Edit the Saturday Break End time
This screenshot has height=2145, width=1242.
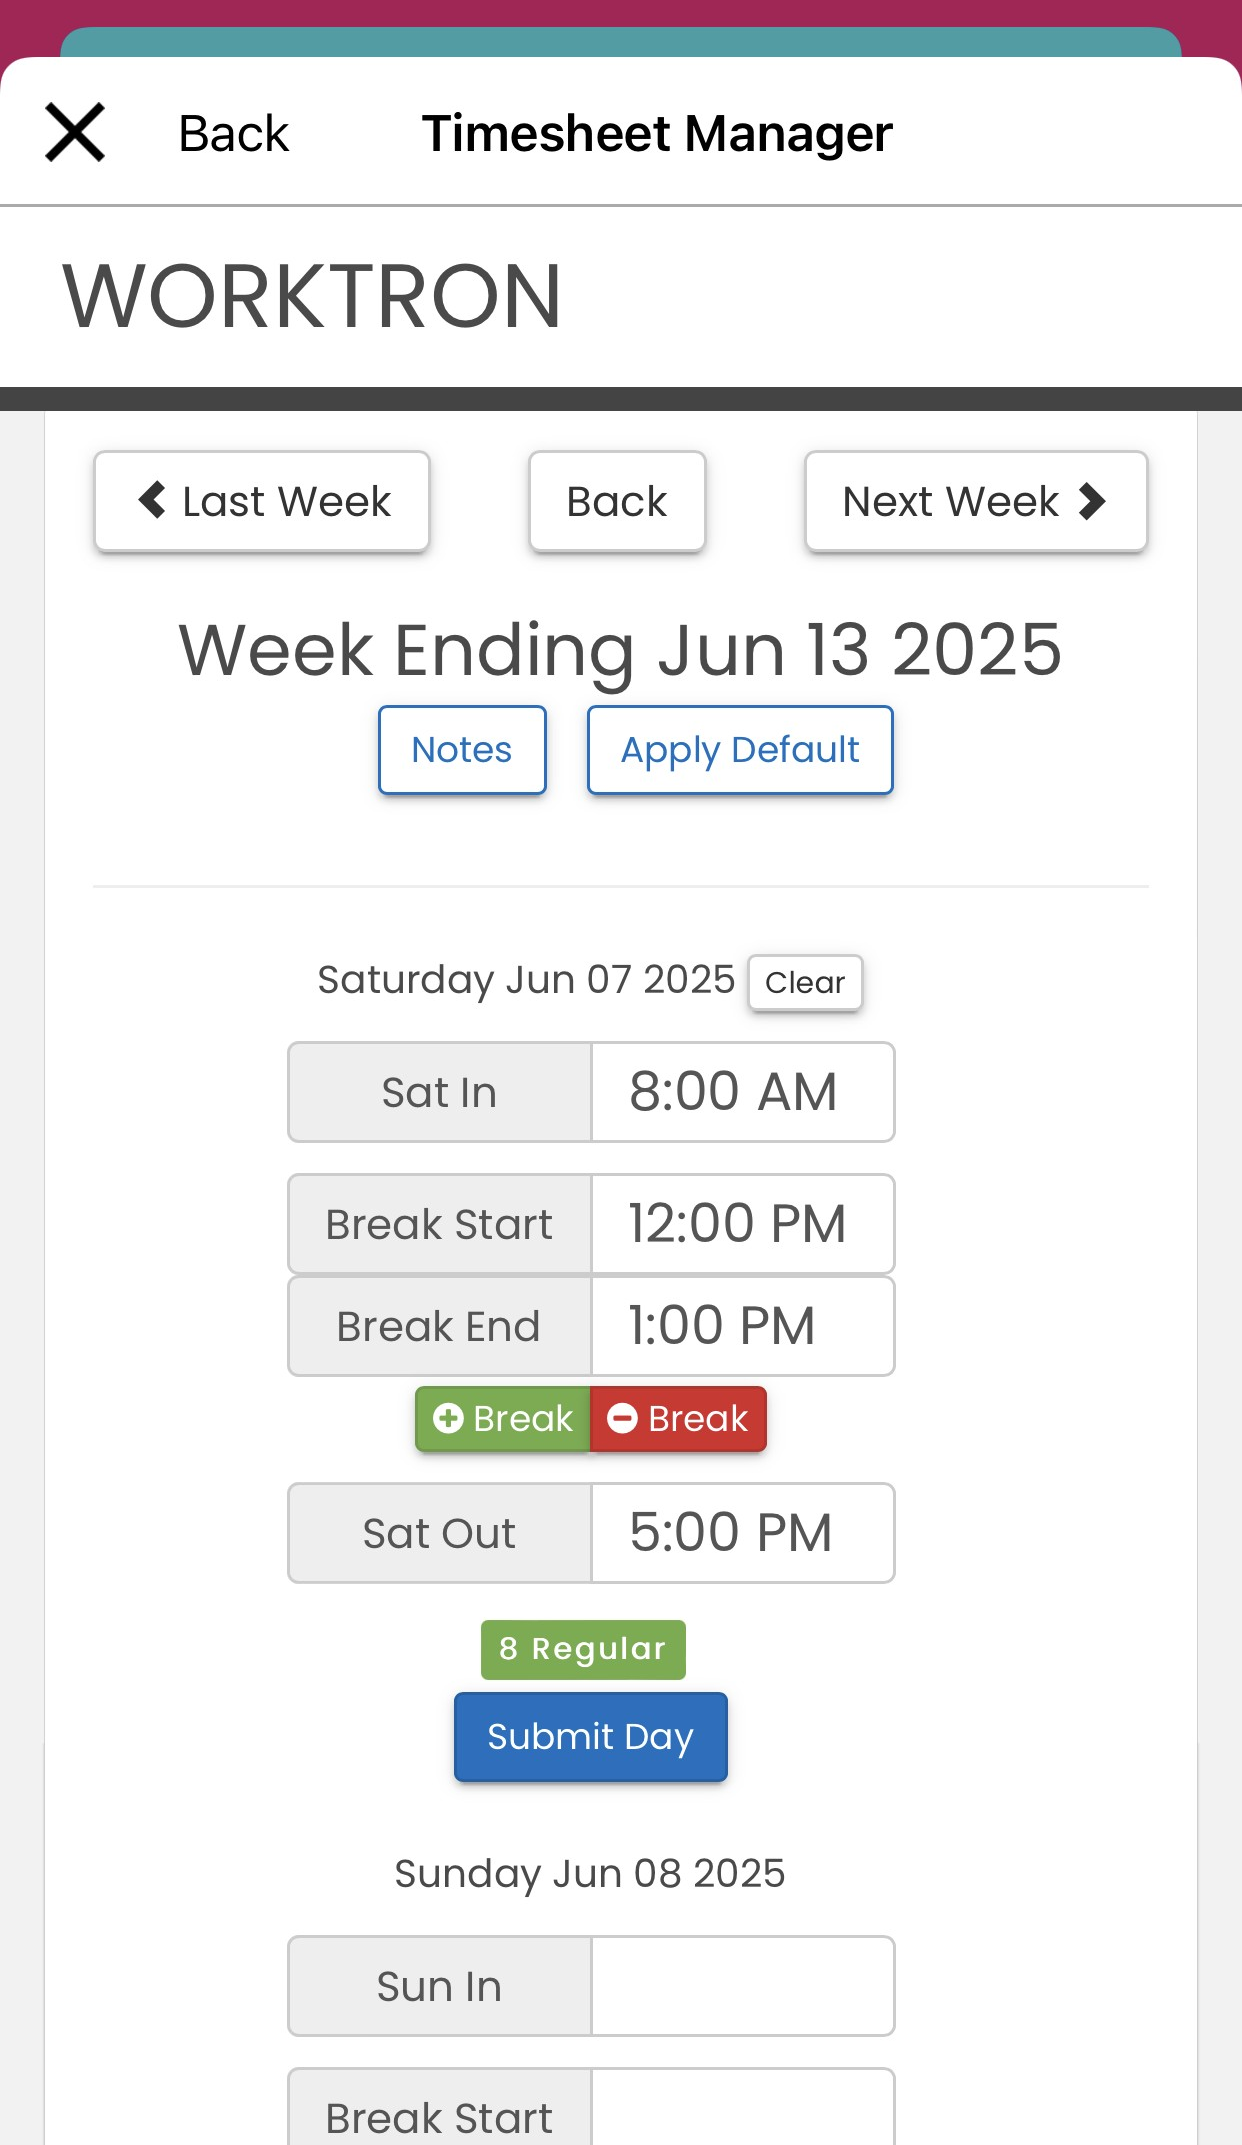(743, 1326)
